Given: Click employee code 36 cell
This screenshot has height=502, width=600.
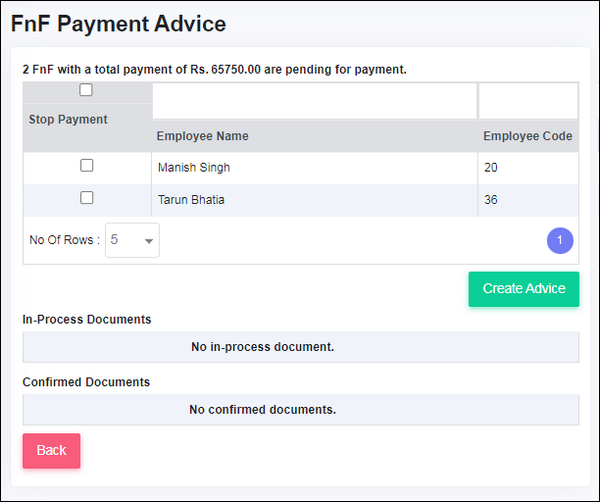Looking at the screenshot, I should point(528,200).
